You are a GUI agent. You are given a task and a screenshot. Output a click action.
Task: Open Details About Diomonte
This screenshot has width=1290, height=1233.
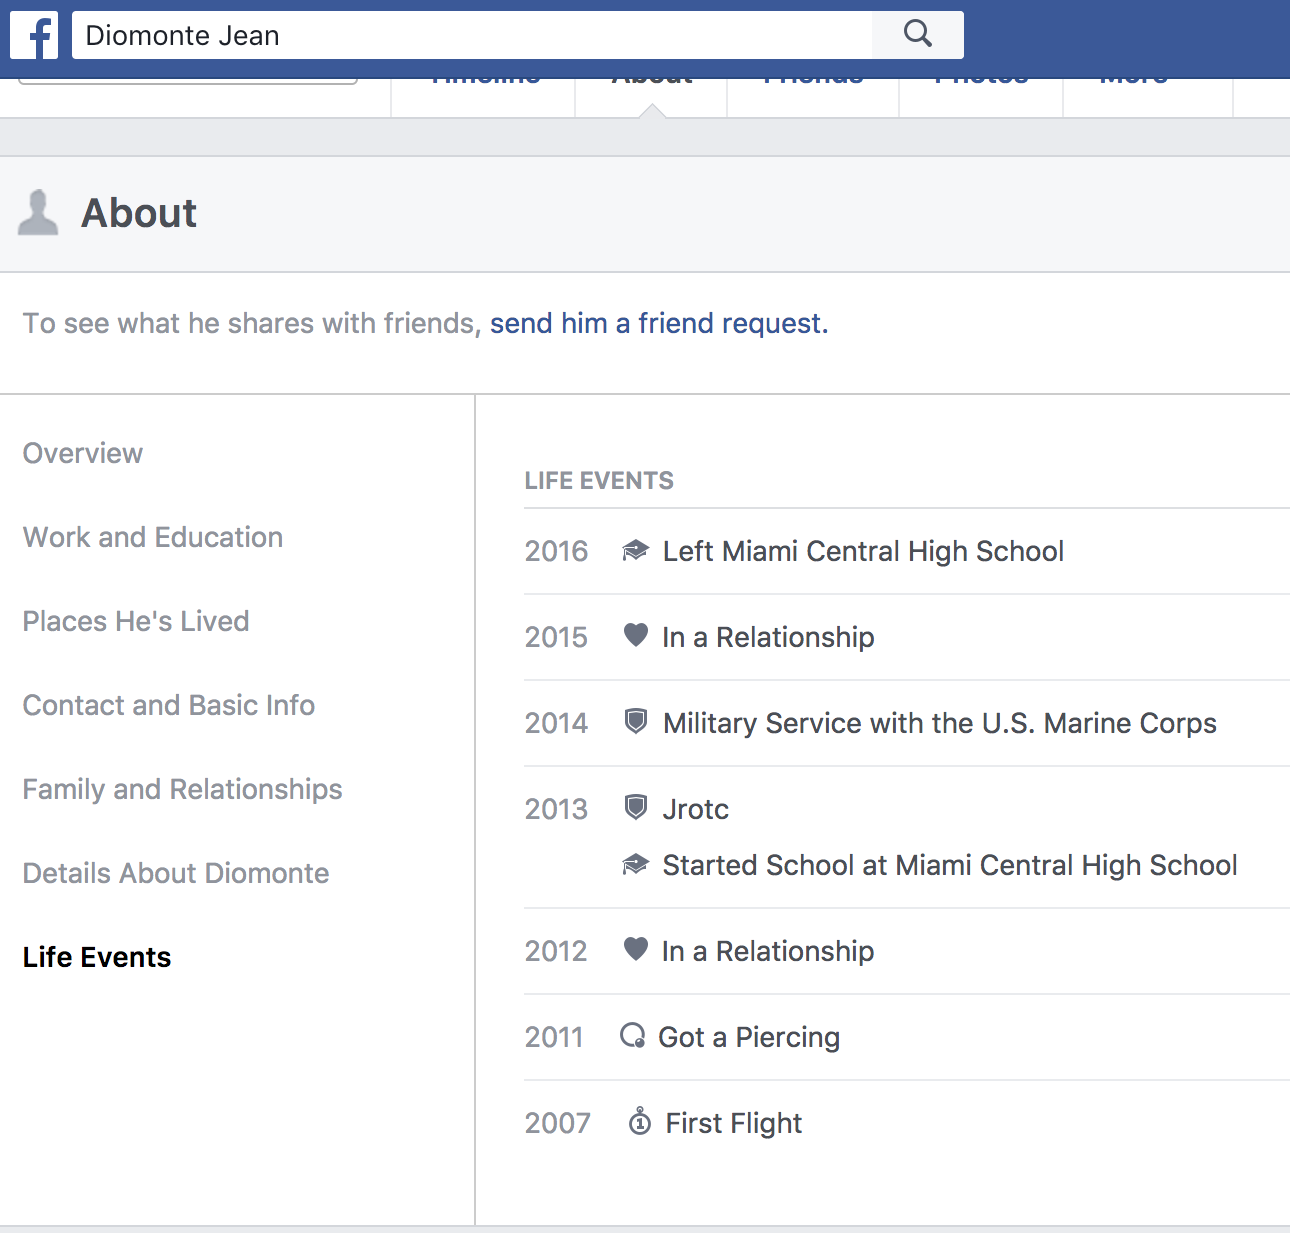pos(176,874)
